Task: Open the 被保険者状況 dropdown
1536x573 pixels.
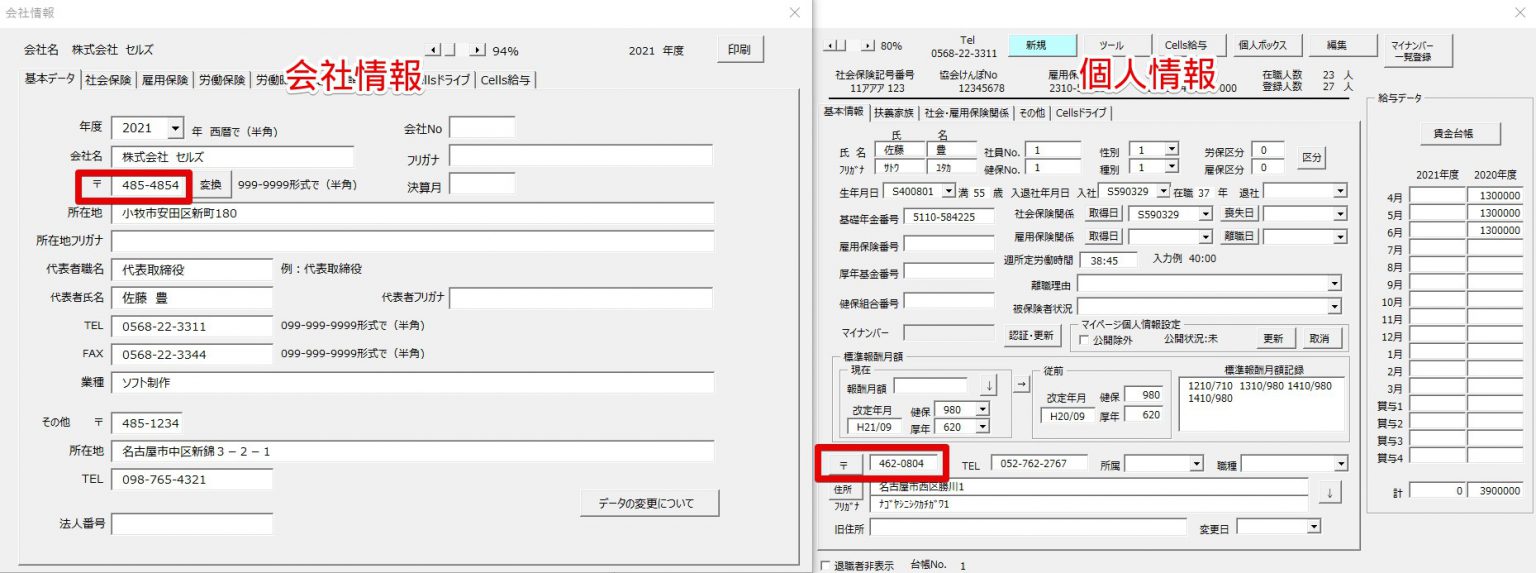Action: click(1334, 307)
